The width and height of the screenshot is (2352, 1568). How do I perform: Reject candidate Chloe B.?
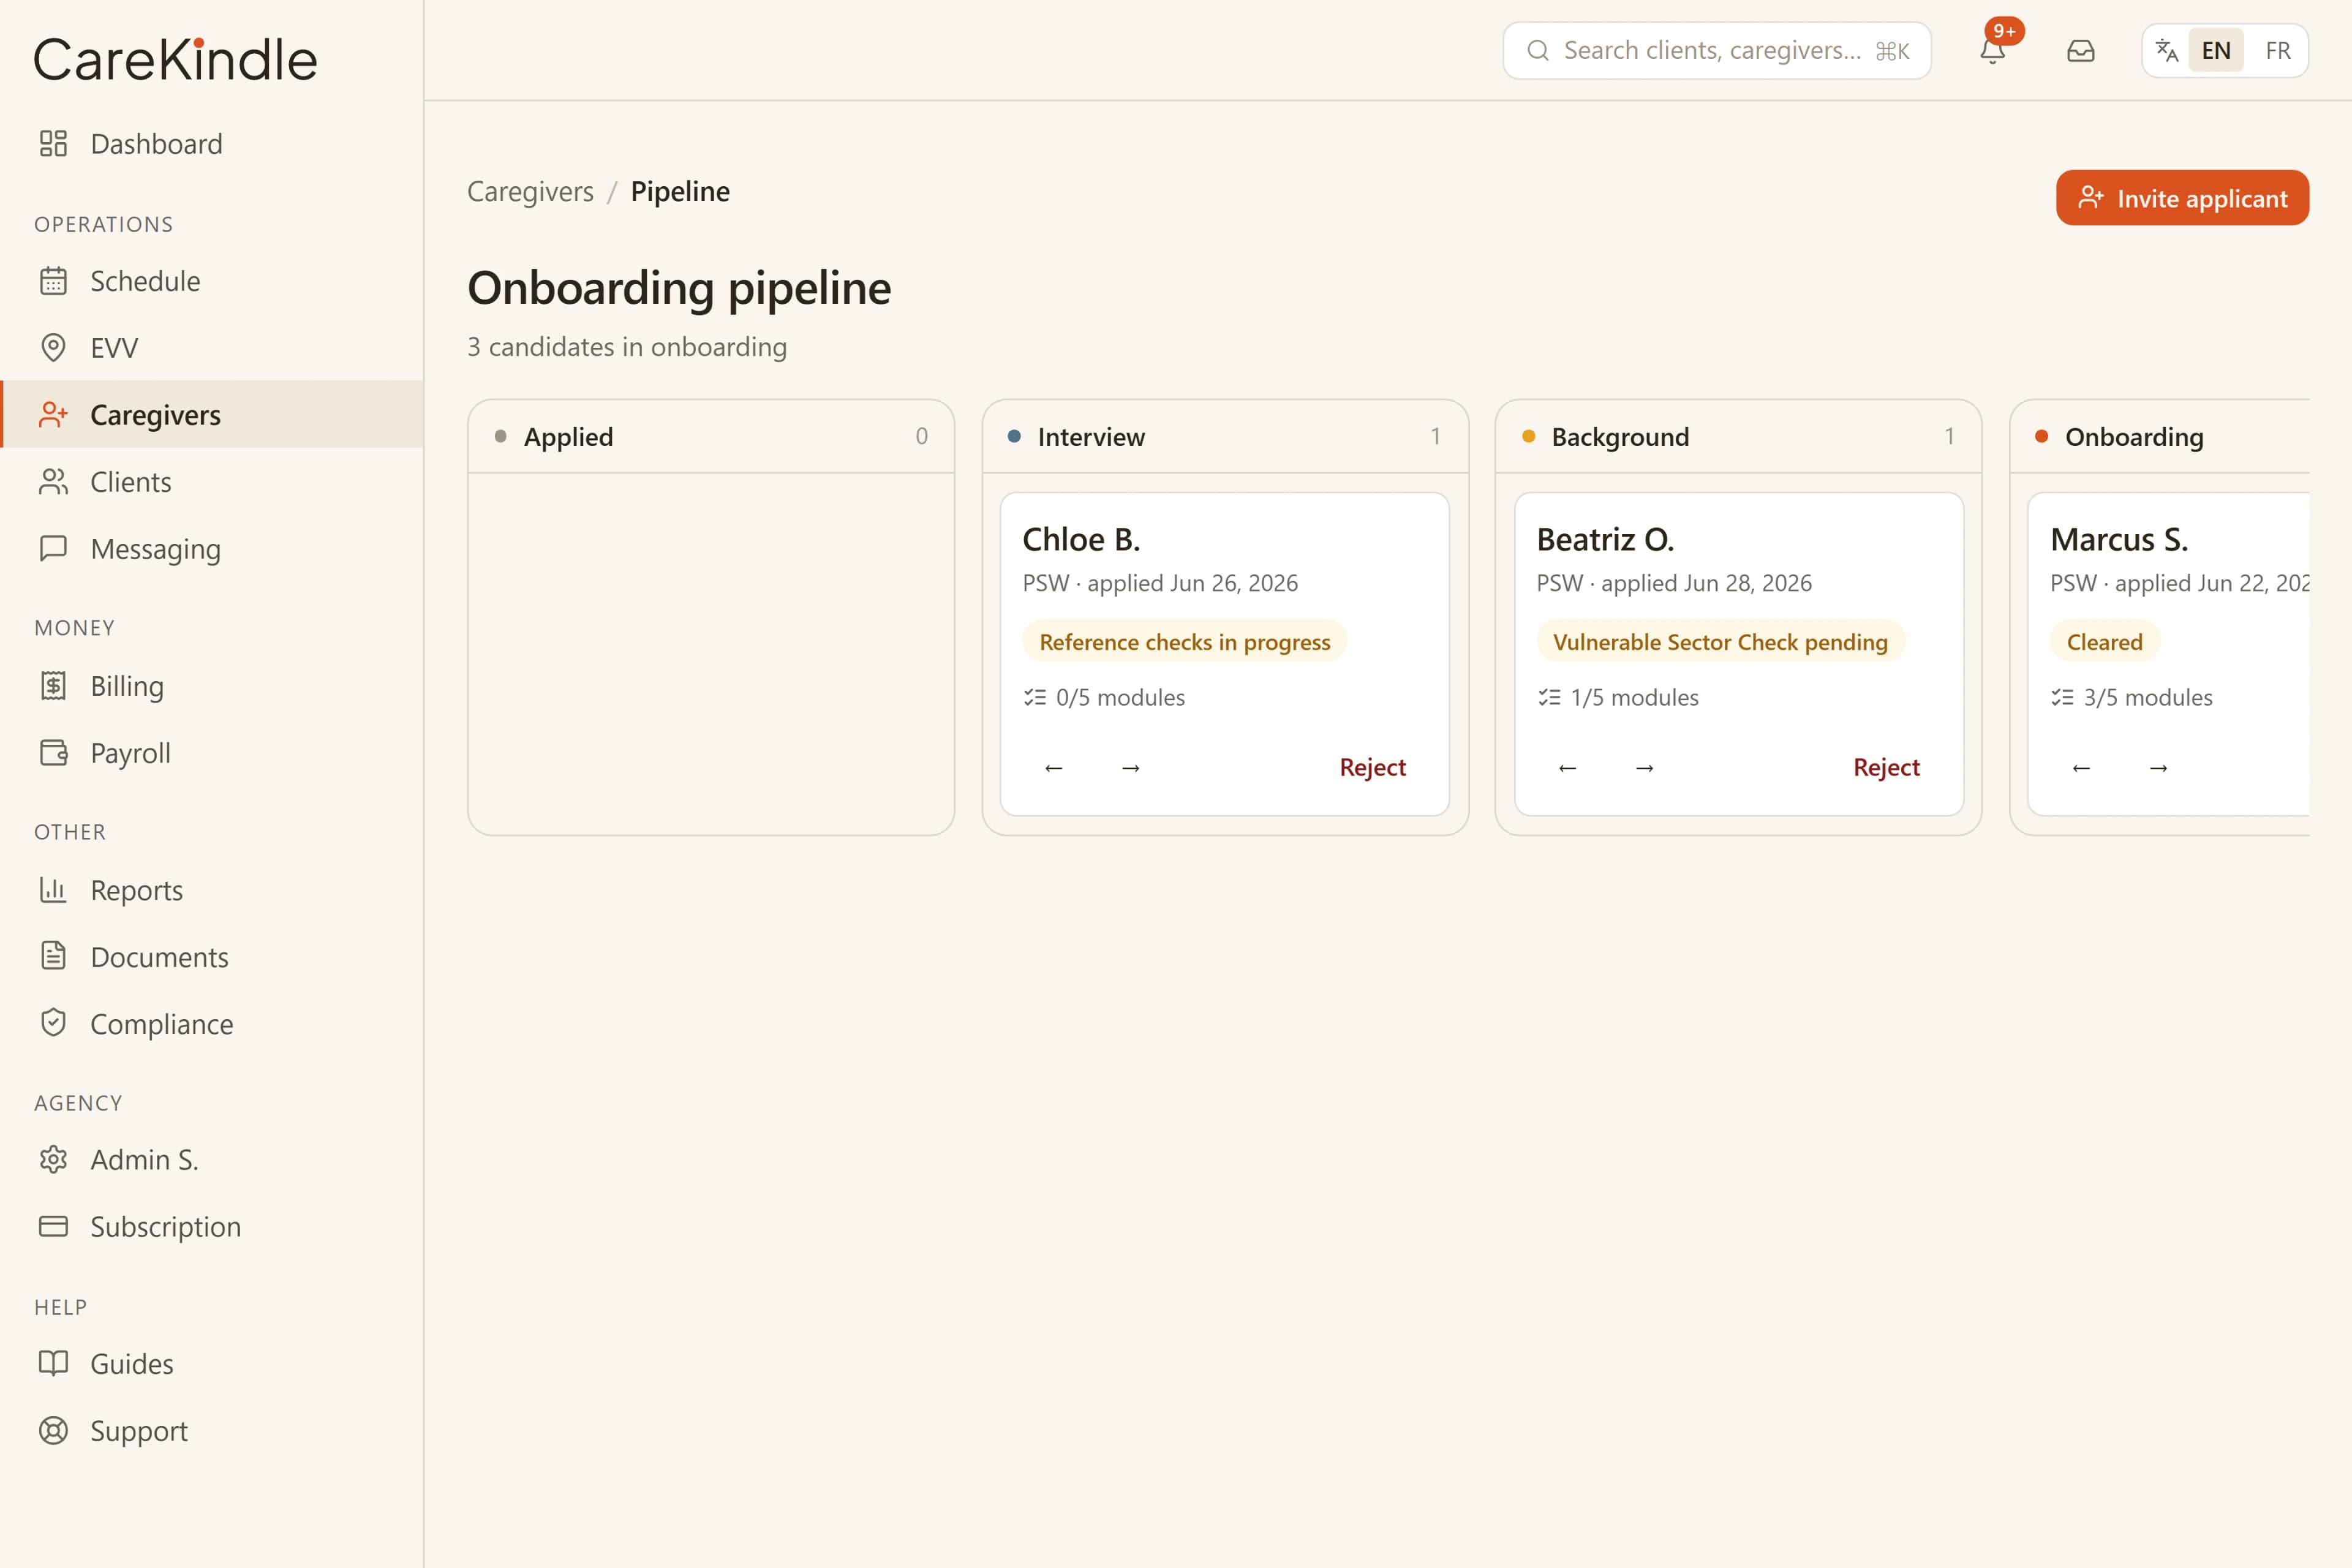(x=1372, y=767)
